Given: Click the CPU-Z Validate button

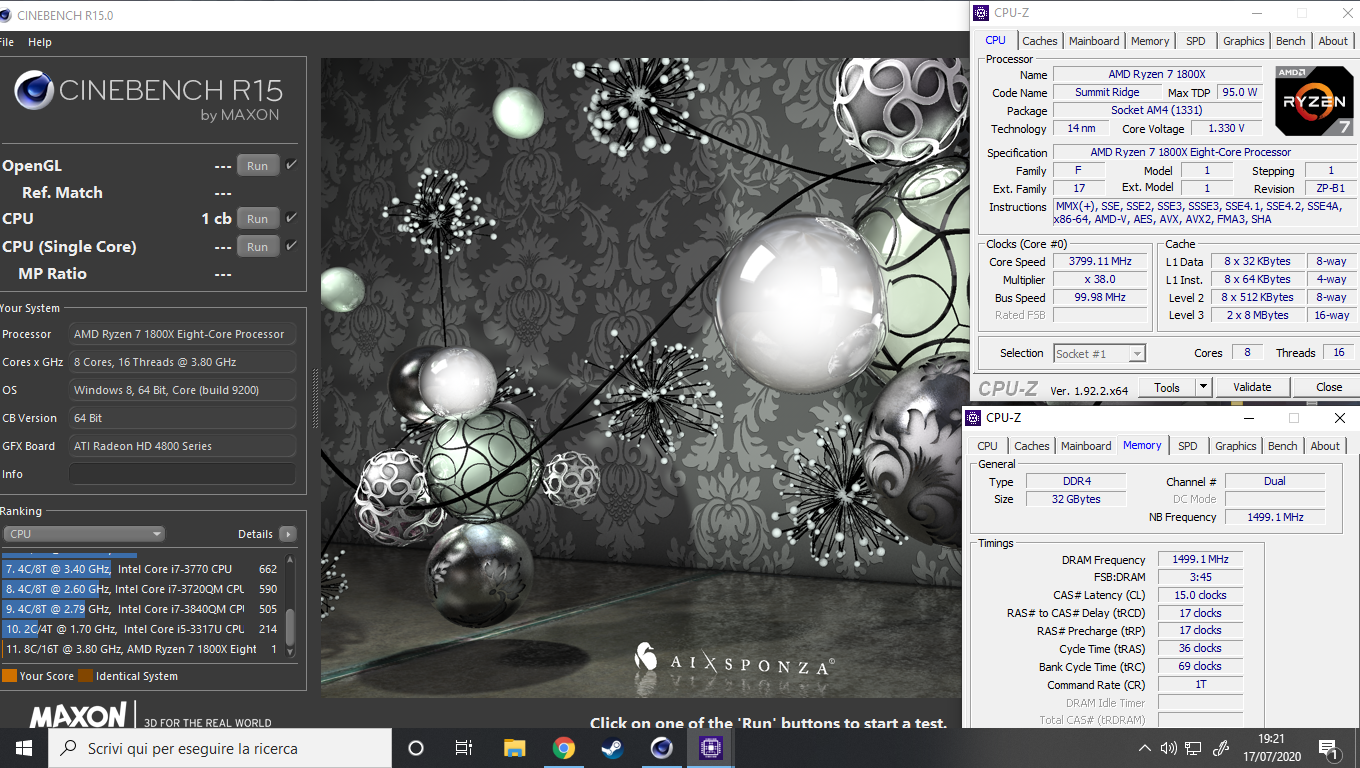Looking at the screenshot, I should click(1252, 387).
